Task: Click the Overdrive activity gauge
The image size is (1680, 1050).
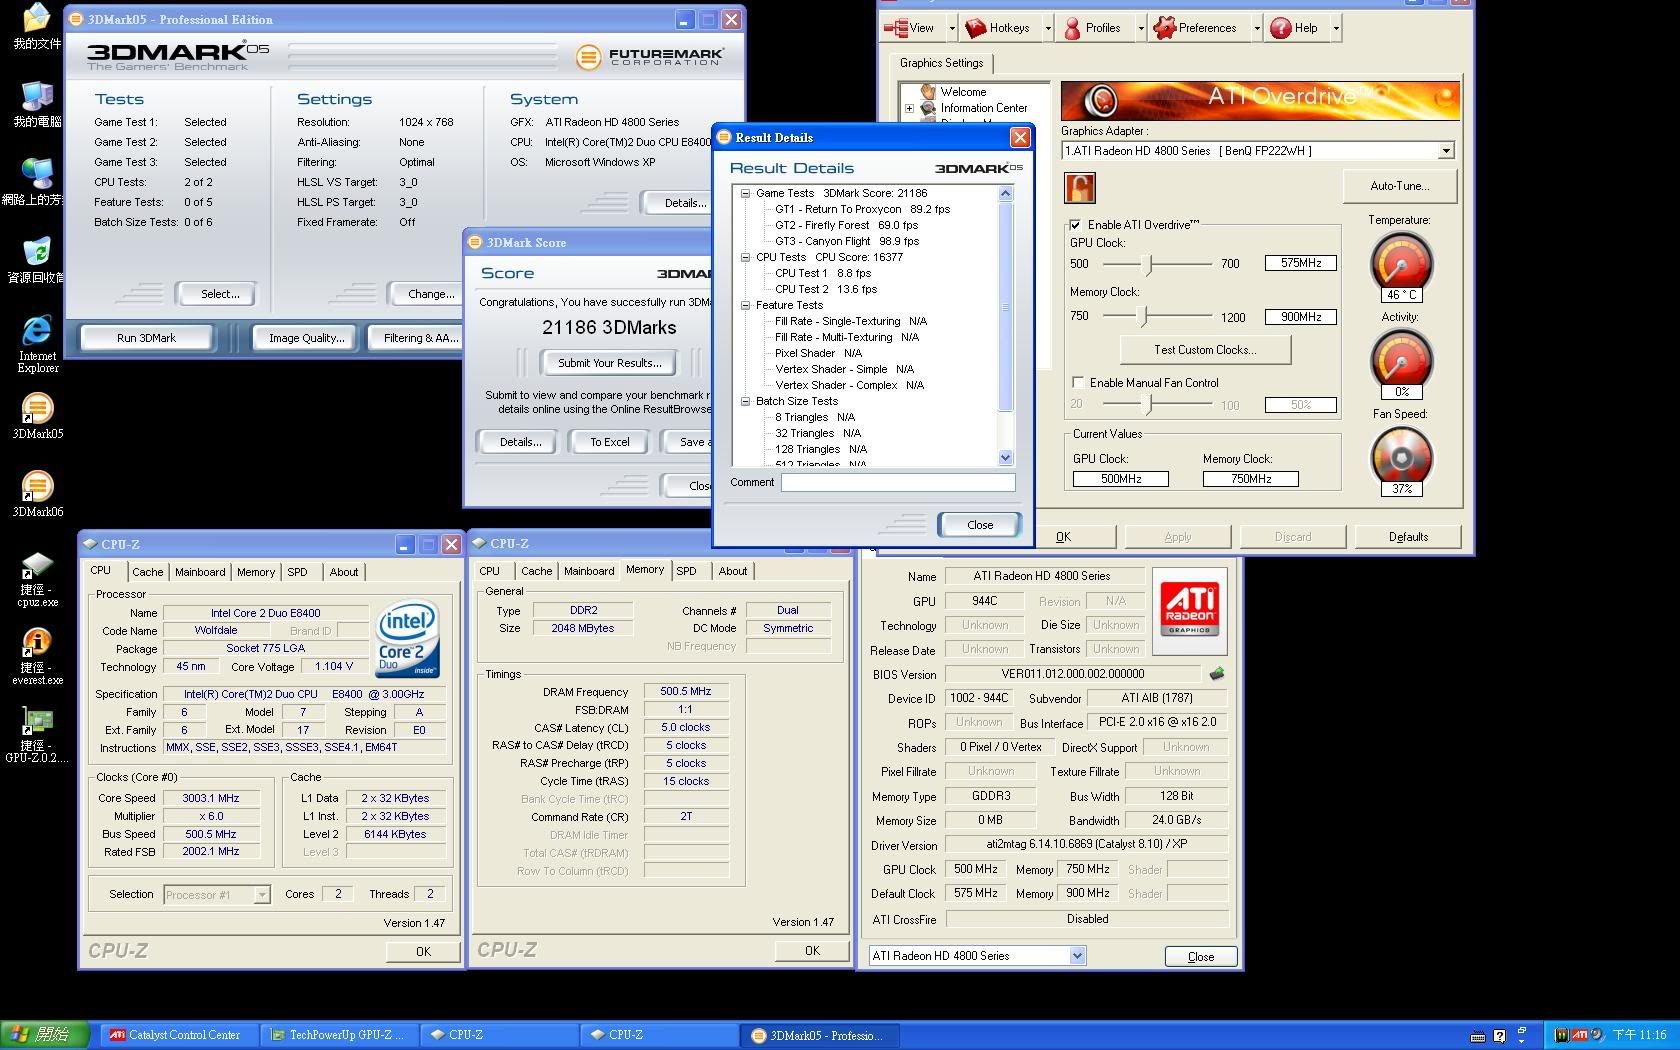Action: [x=1401, y=360]
